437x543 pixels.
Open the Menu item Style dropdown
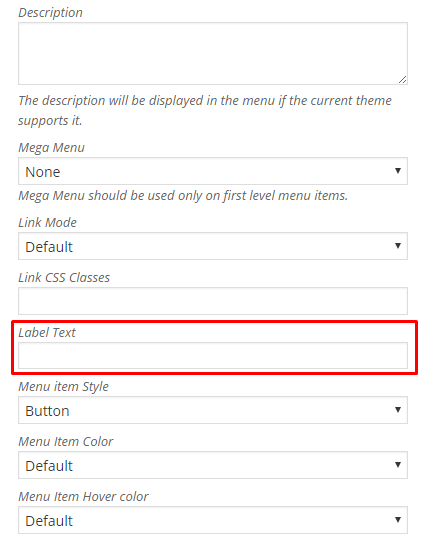coord(213,410)
